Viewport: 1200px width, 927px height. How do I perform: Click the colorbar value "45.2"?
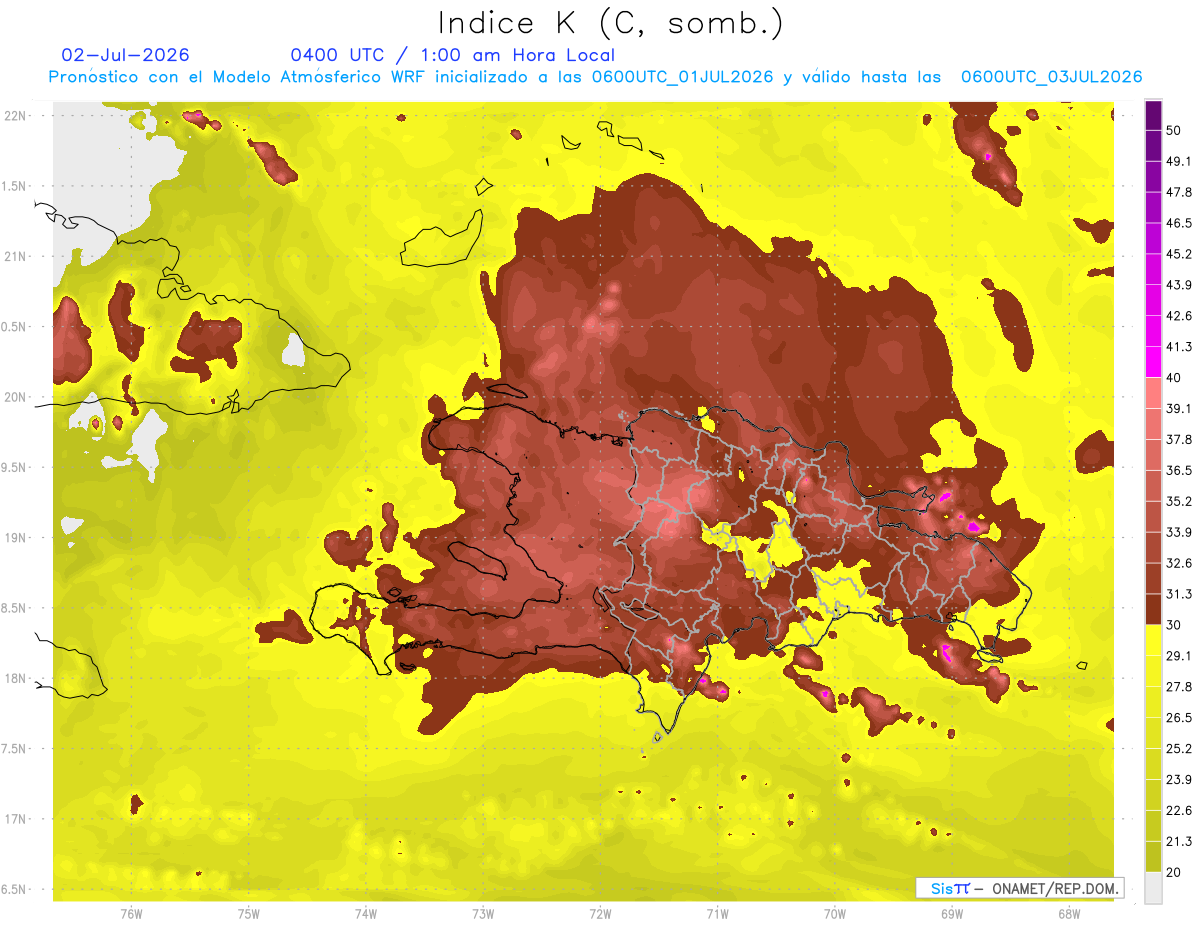(1179, 255)
